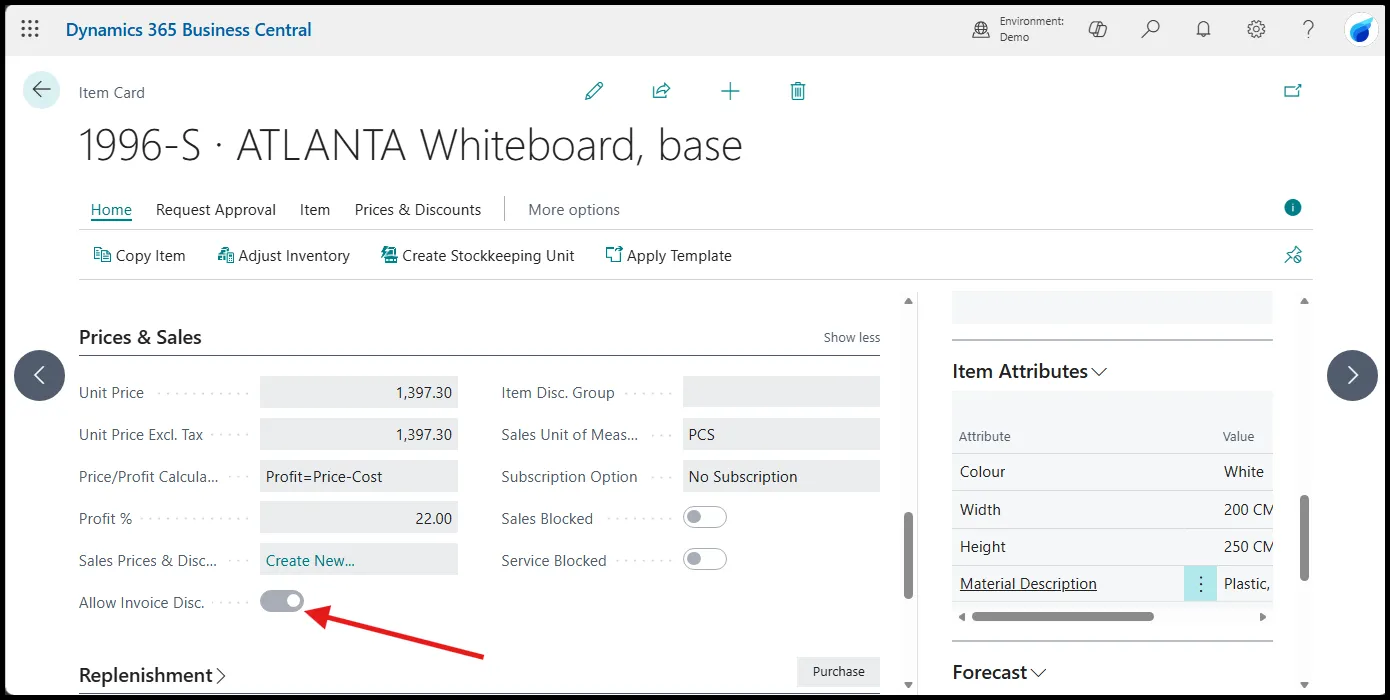Open Sales Unit of Measure field
The width and height of the screenshot is (1390, 700).
pos(781,434)
